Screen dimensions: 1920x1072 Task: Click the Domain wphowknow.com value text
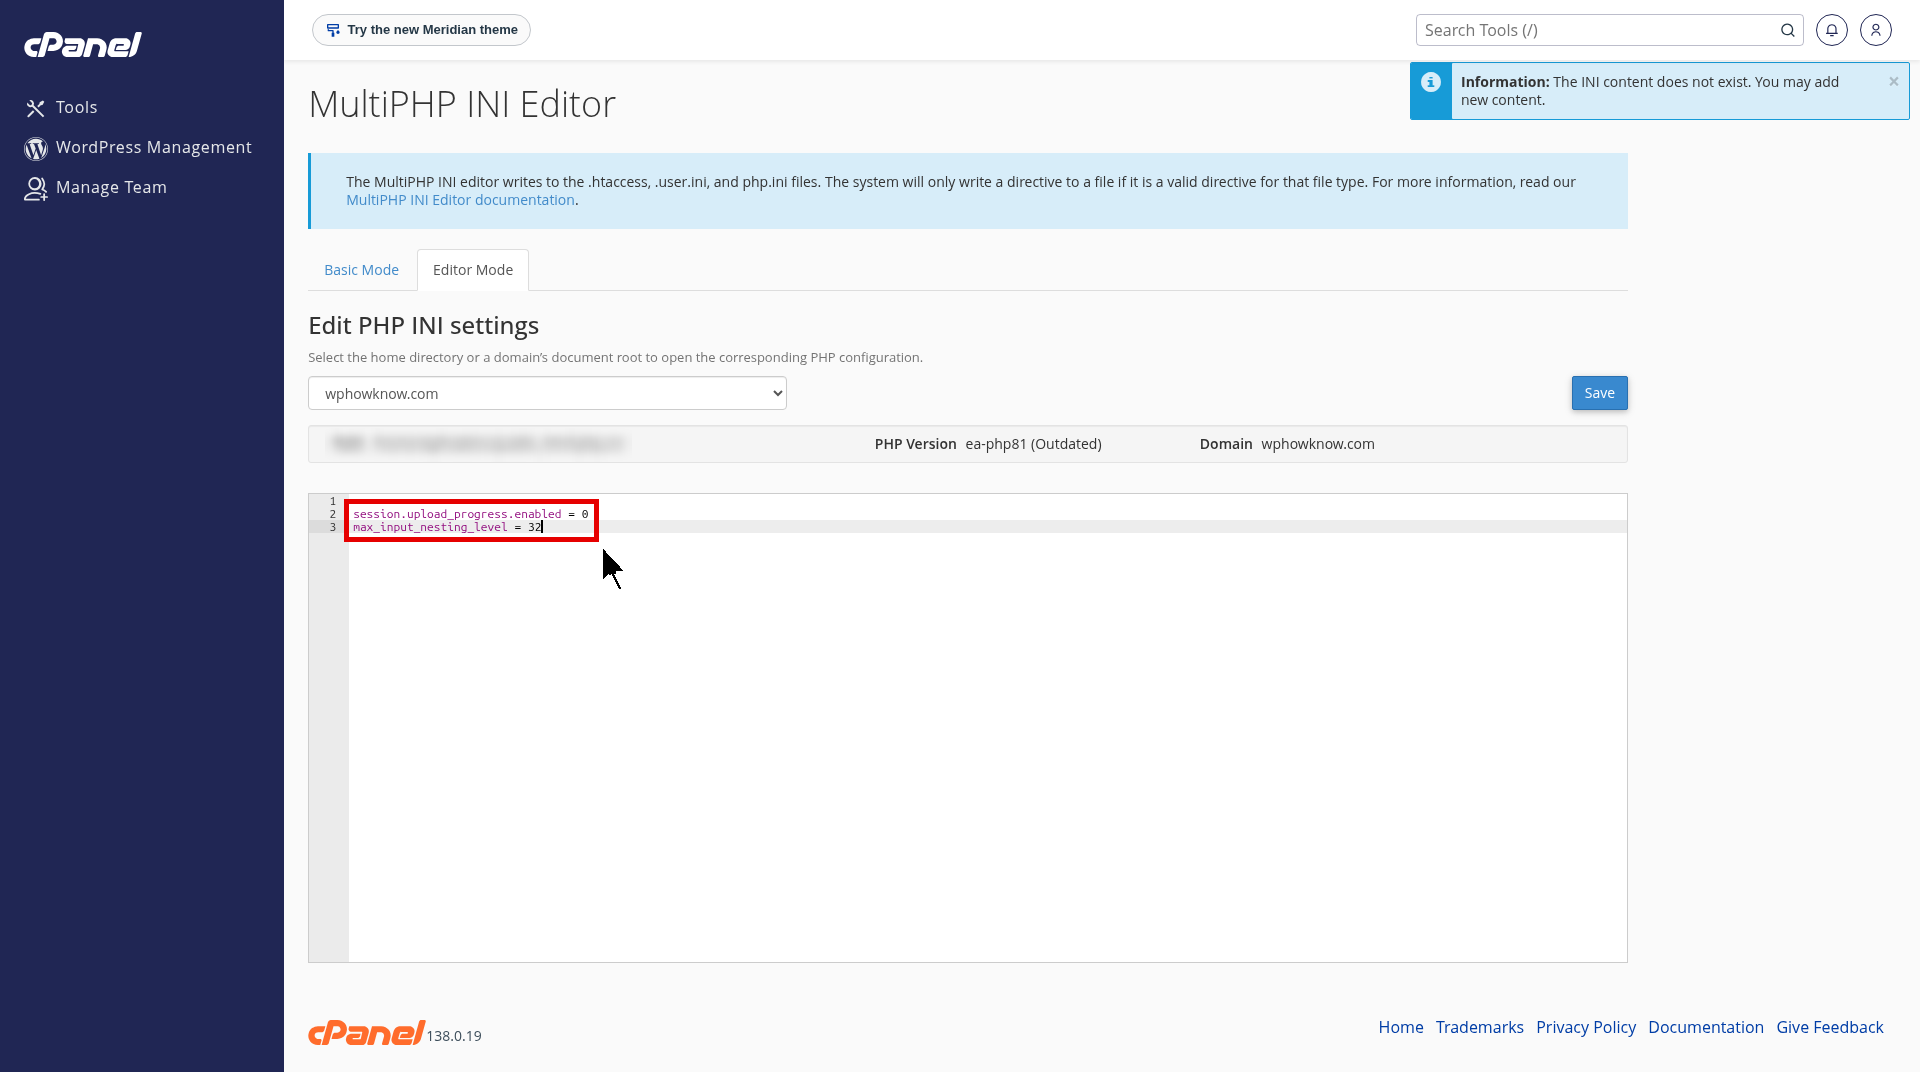tap(1317, 444)
